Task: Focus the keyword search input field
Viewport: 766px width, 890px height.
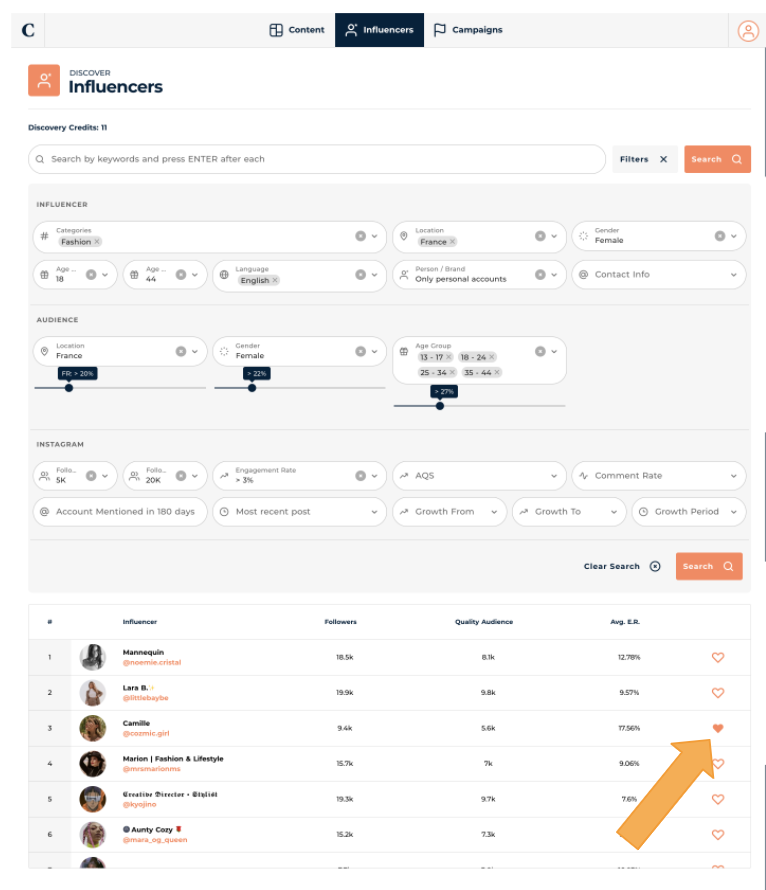Action: tap(320, 159)
